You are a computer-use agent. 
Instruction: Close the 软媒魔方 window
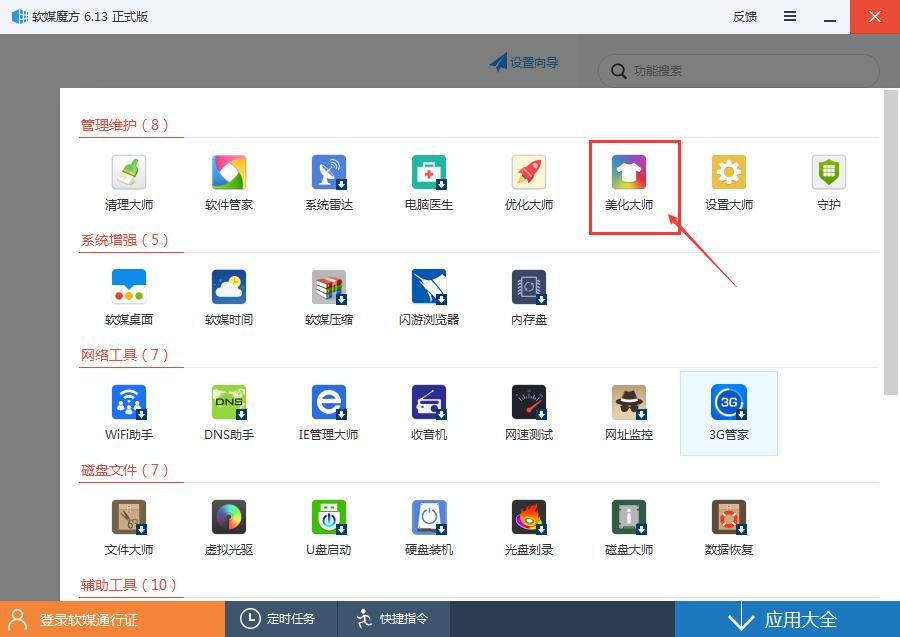[875, 17]
